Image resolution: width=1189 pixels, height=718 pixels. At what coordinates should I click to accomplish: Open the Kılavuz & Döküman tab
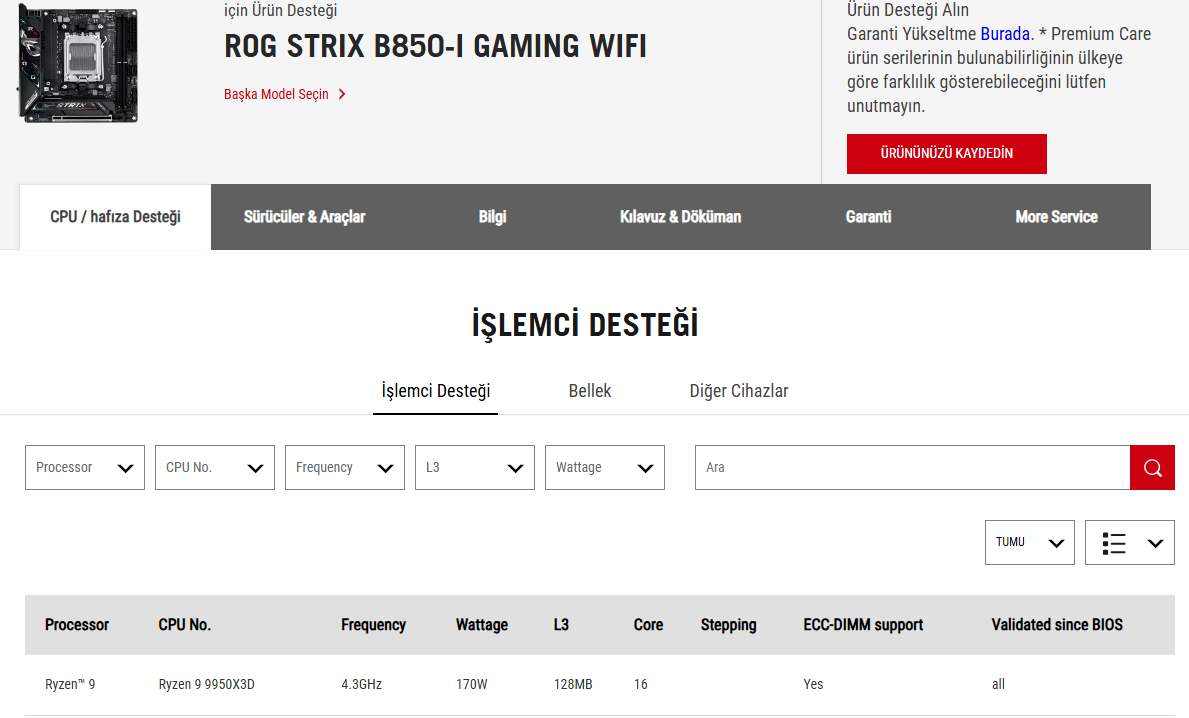pos(680,217)
